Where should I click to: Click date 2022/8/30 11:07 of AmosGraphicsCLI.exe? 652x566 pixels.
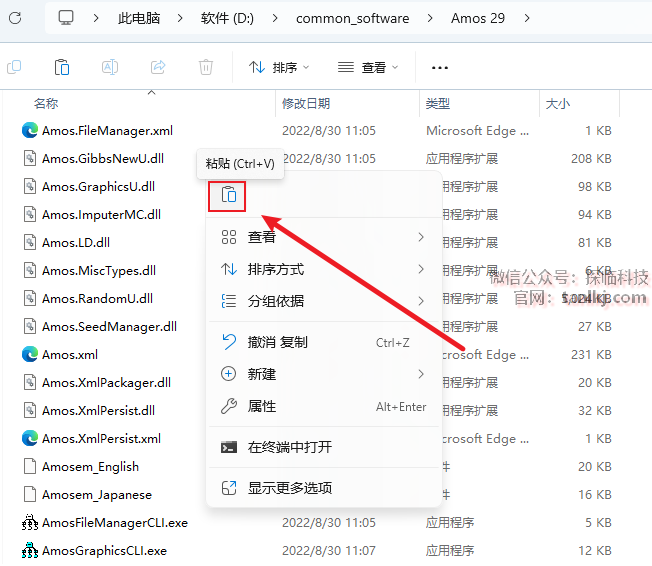tap(328, 550)
